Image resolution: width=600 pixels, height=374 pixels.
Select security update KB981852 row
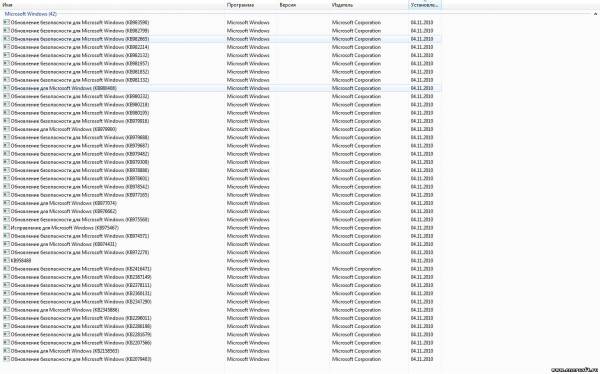click(x=222, y=72)
